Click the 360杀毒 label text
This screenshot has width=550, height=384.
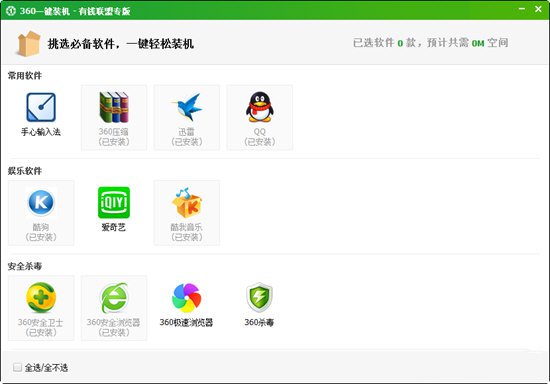259,322
